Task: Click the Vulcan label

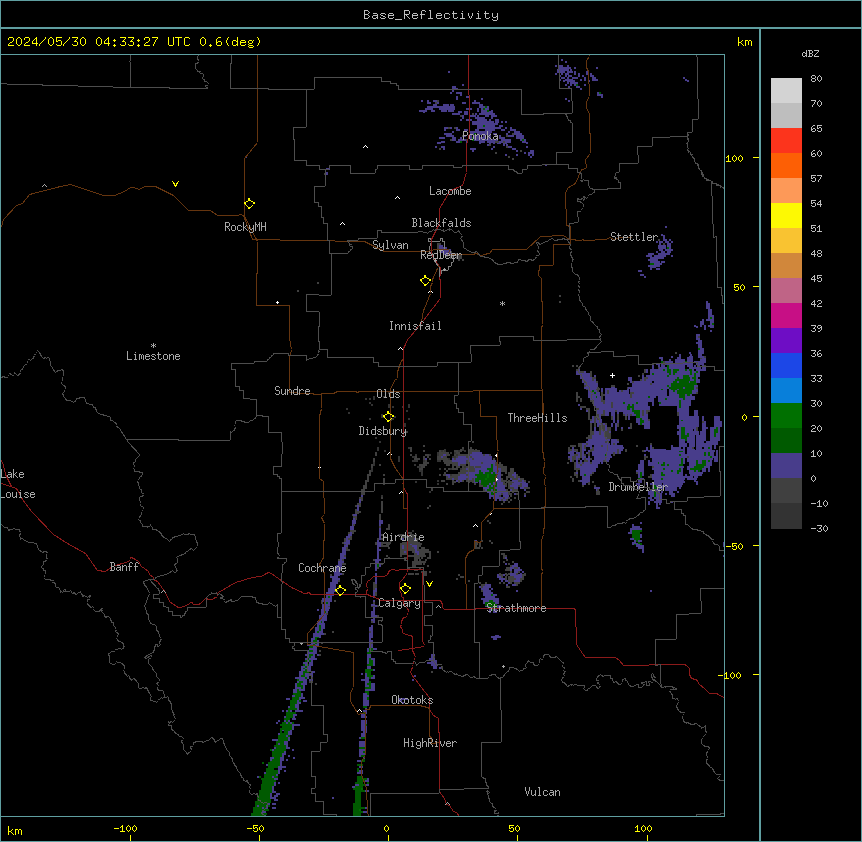Action: [x=543, y=792]
